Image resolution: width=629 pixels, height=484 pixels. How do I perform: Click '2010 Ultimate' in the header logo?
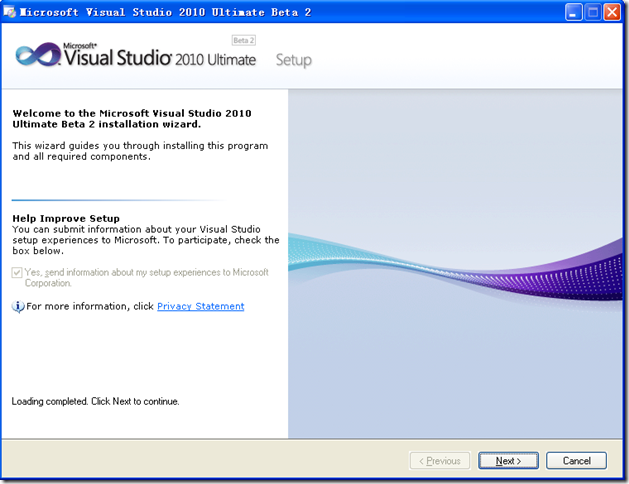tap(215, 60)
